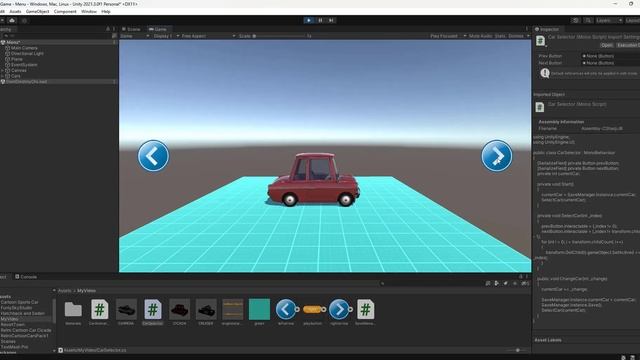Expand the Canvas object in Hierarchy
Image resolution: width=640 pixels, height=360 pixels.
[2, 70]
